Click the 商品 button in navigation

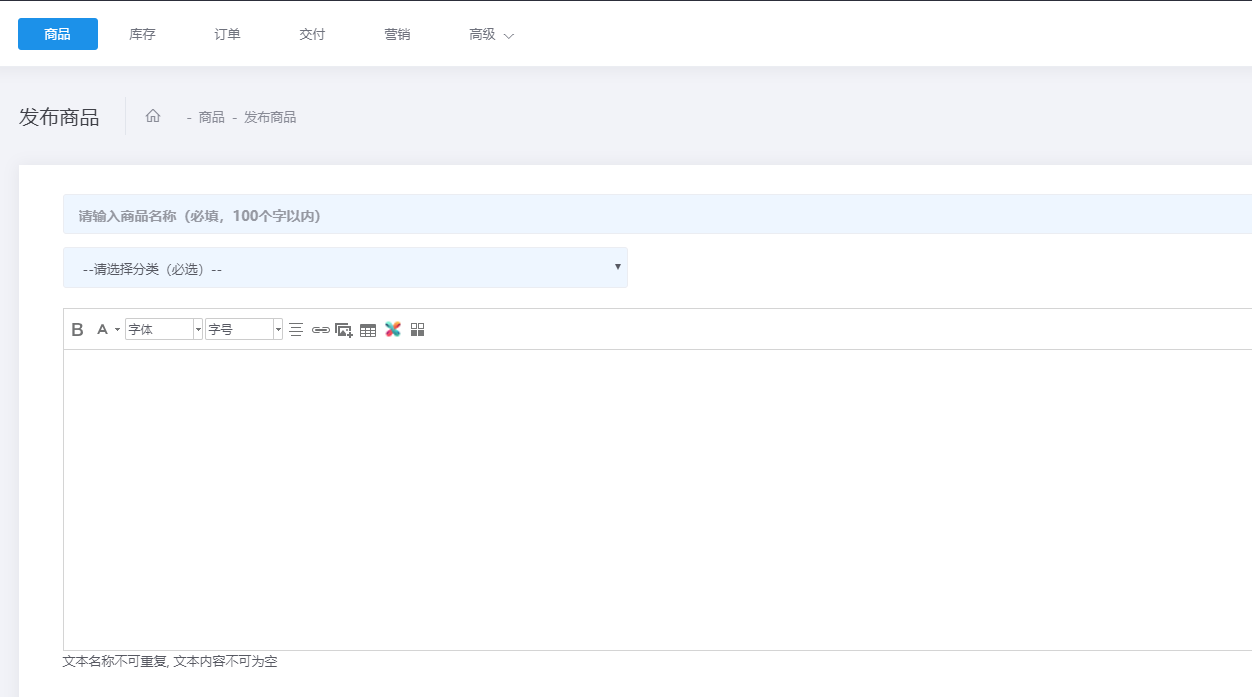point(58,34)
